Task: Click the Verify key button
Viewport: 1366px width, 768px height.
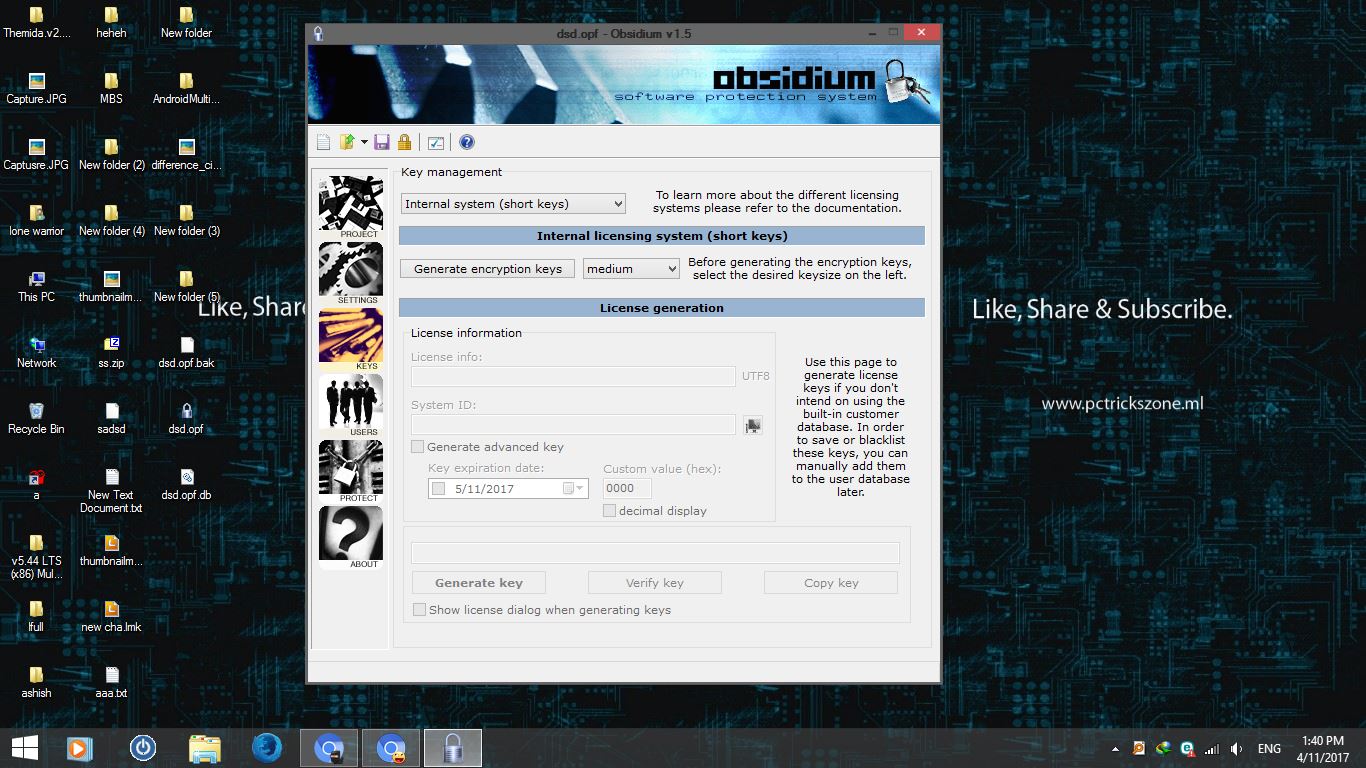Action: click(x=655, y=583)
